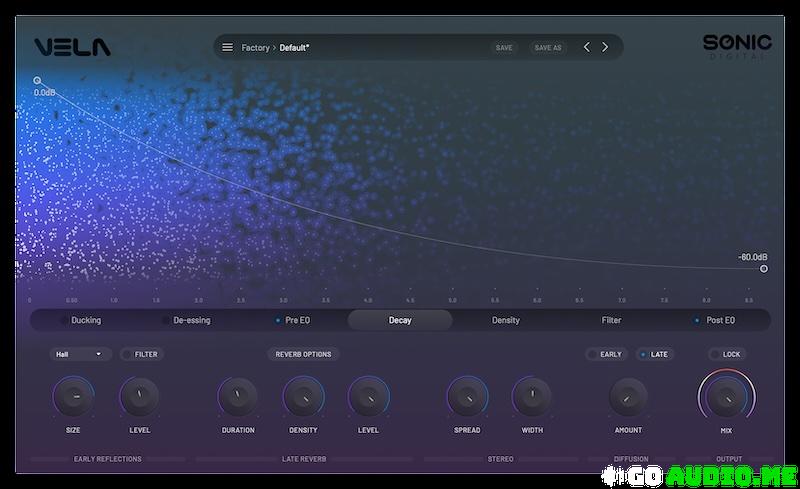Click the Sonic Digital logo

pos(737,47)
